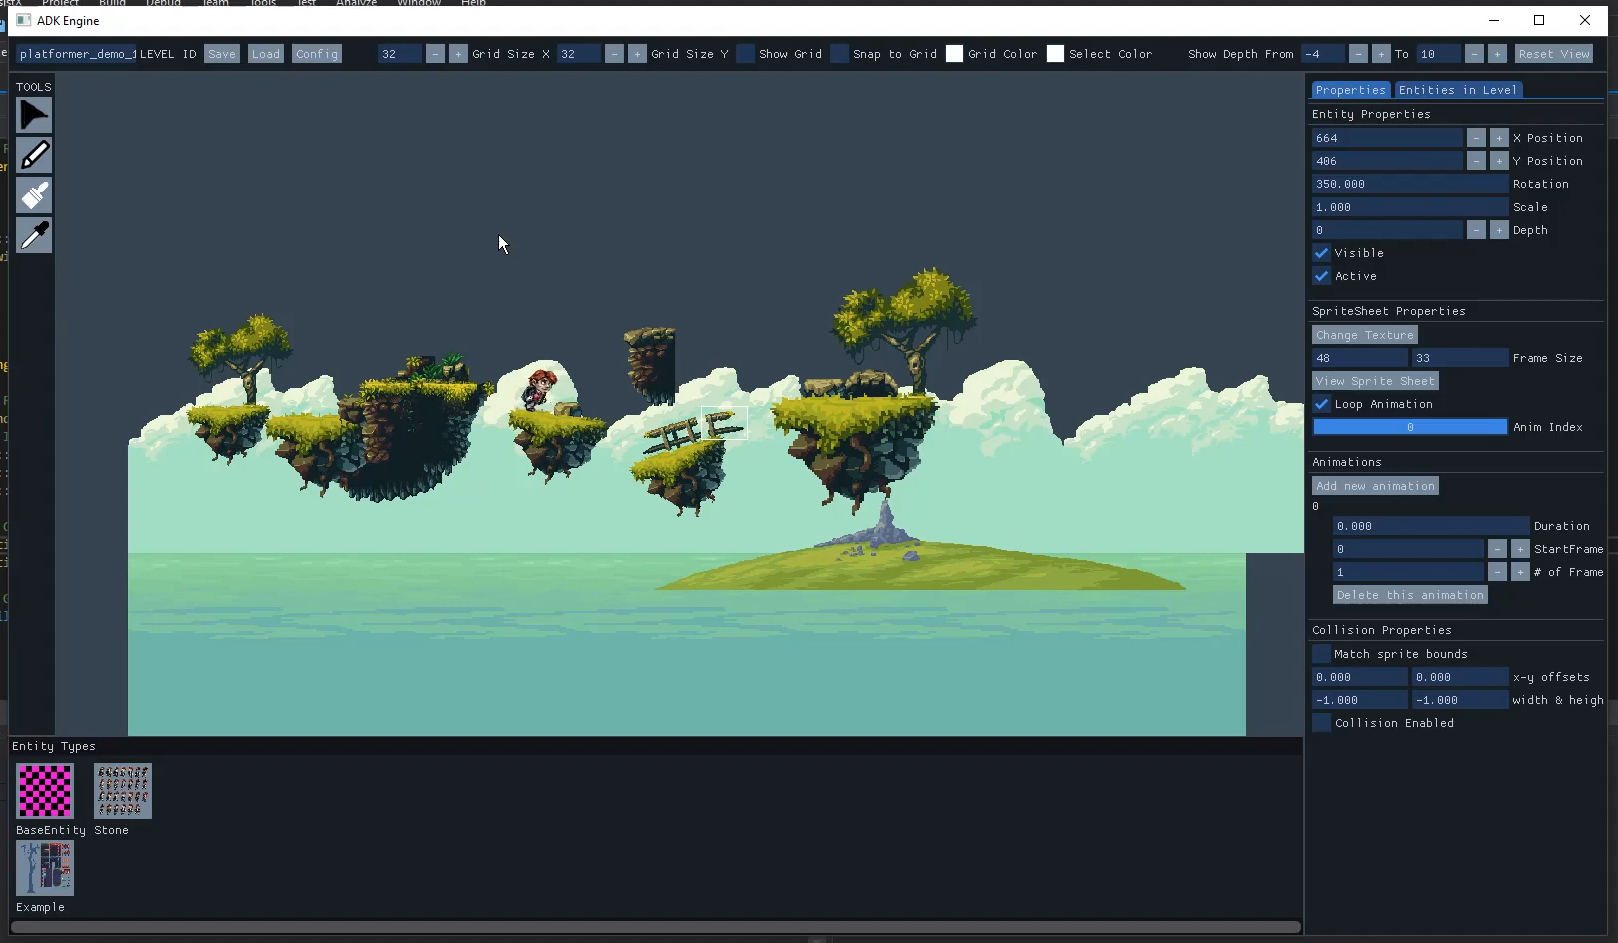Click the Level ID input field
The image size is (1618, 943).
coord(77,54)
